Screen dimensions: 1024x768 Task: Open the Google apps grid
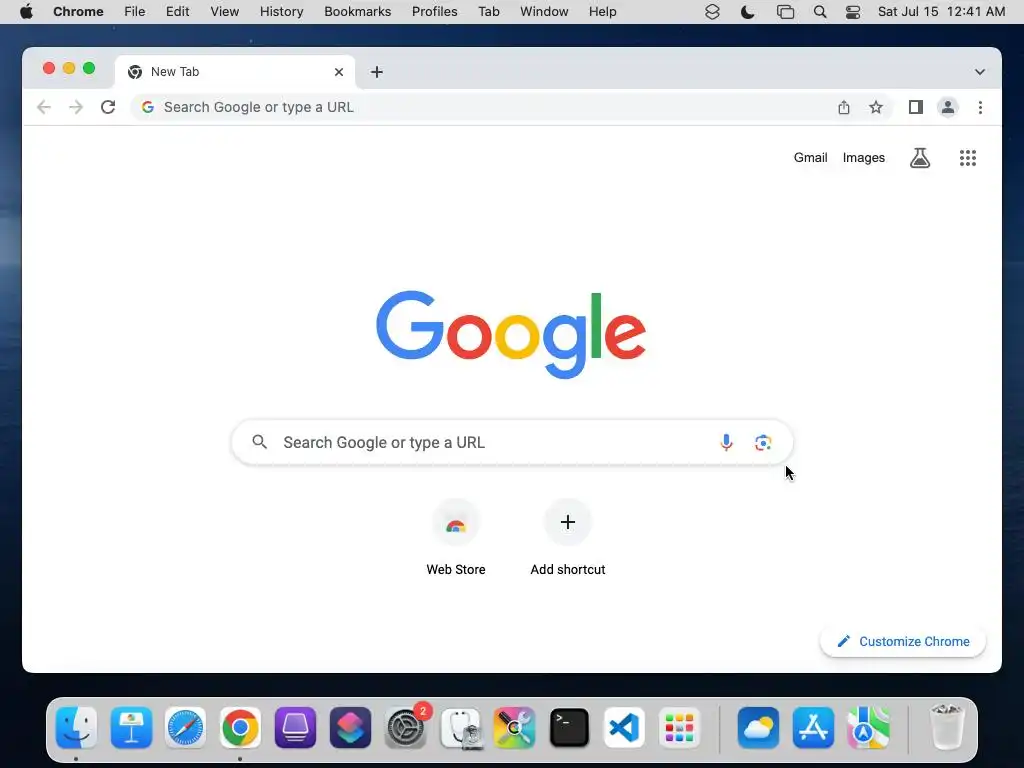pos(967,157)
